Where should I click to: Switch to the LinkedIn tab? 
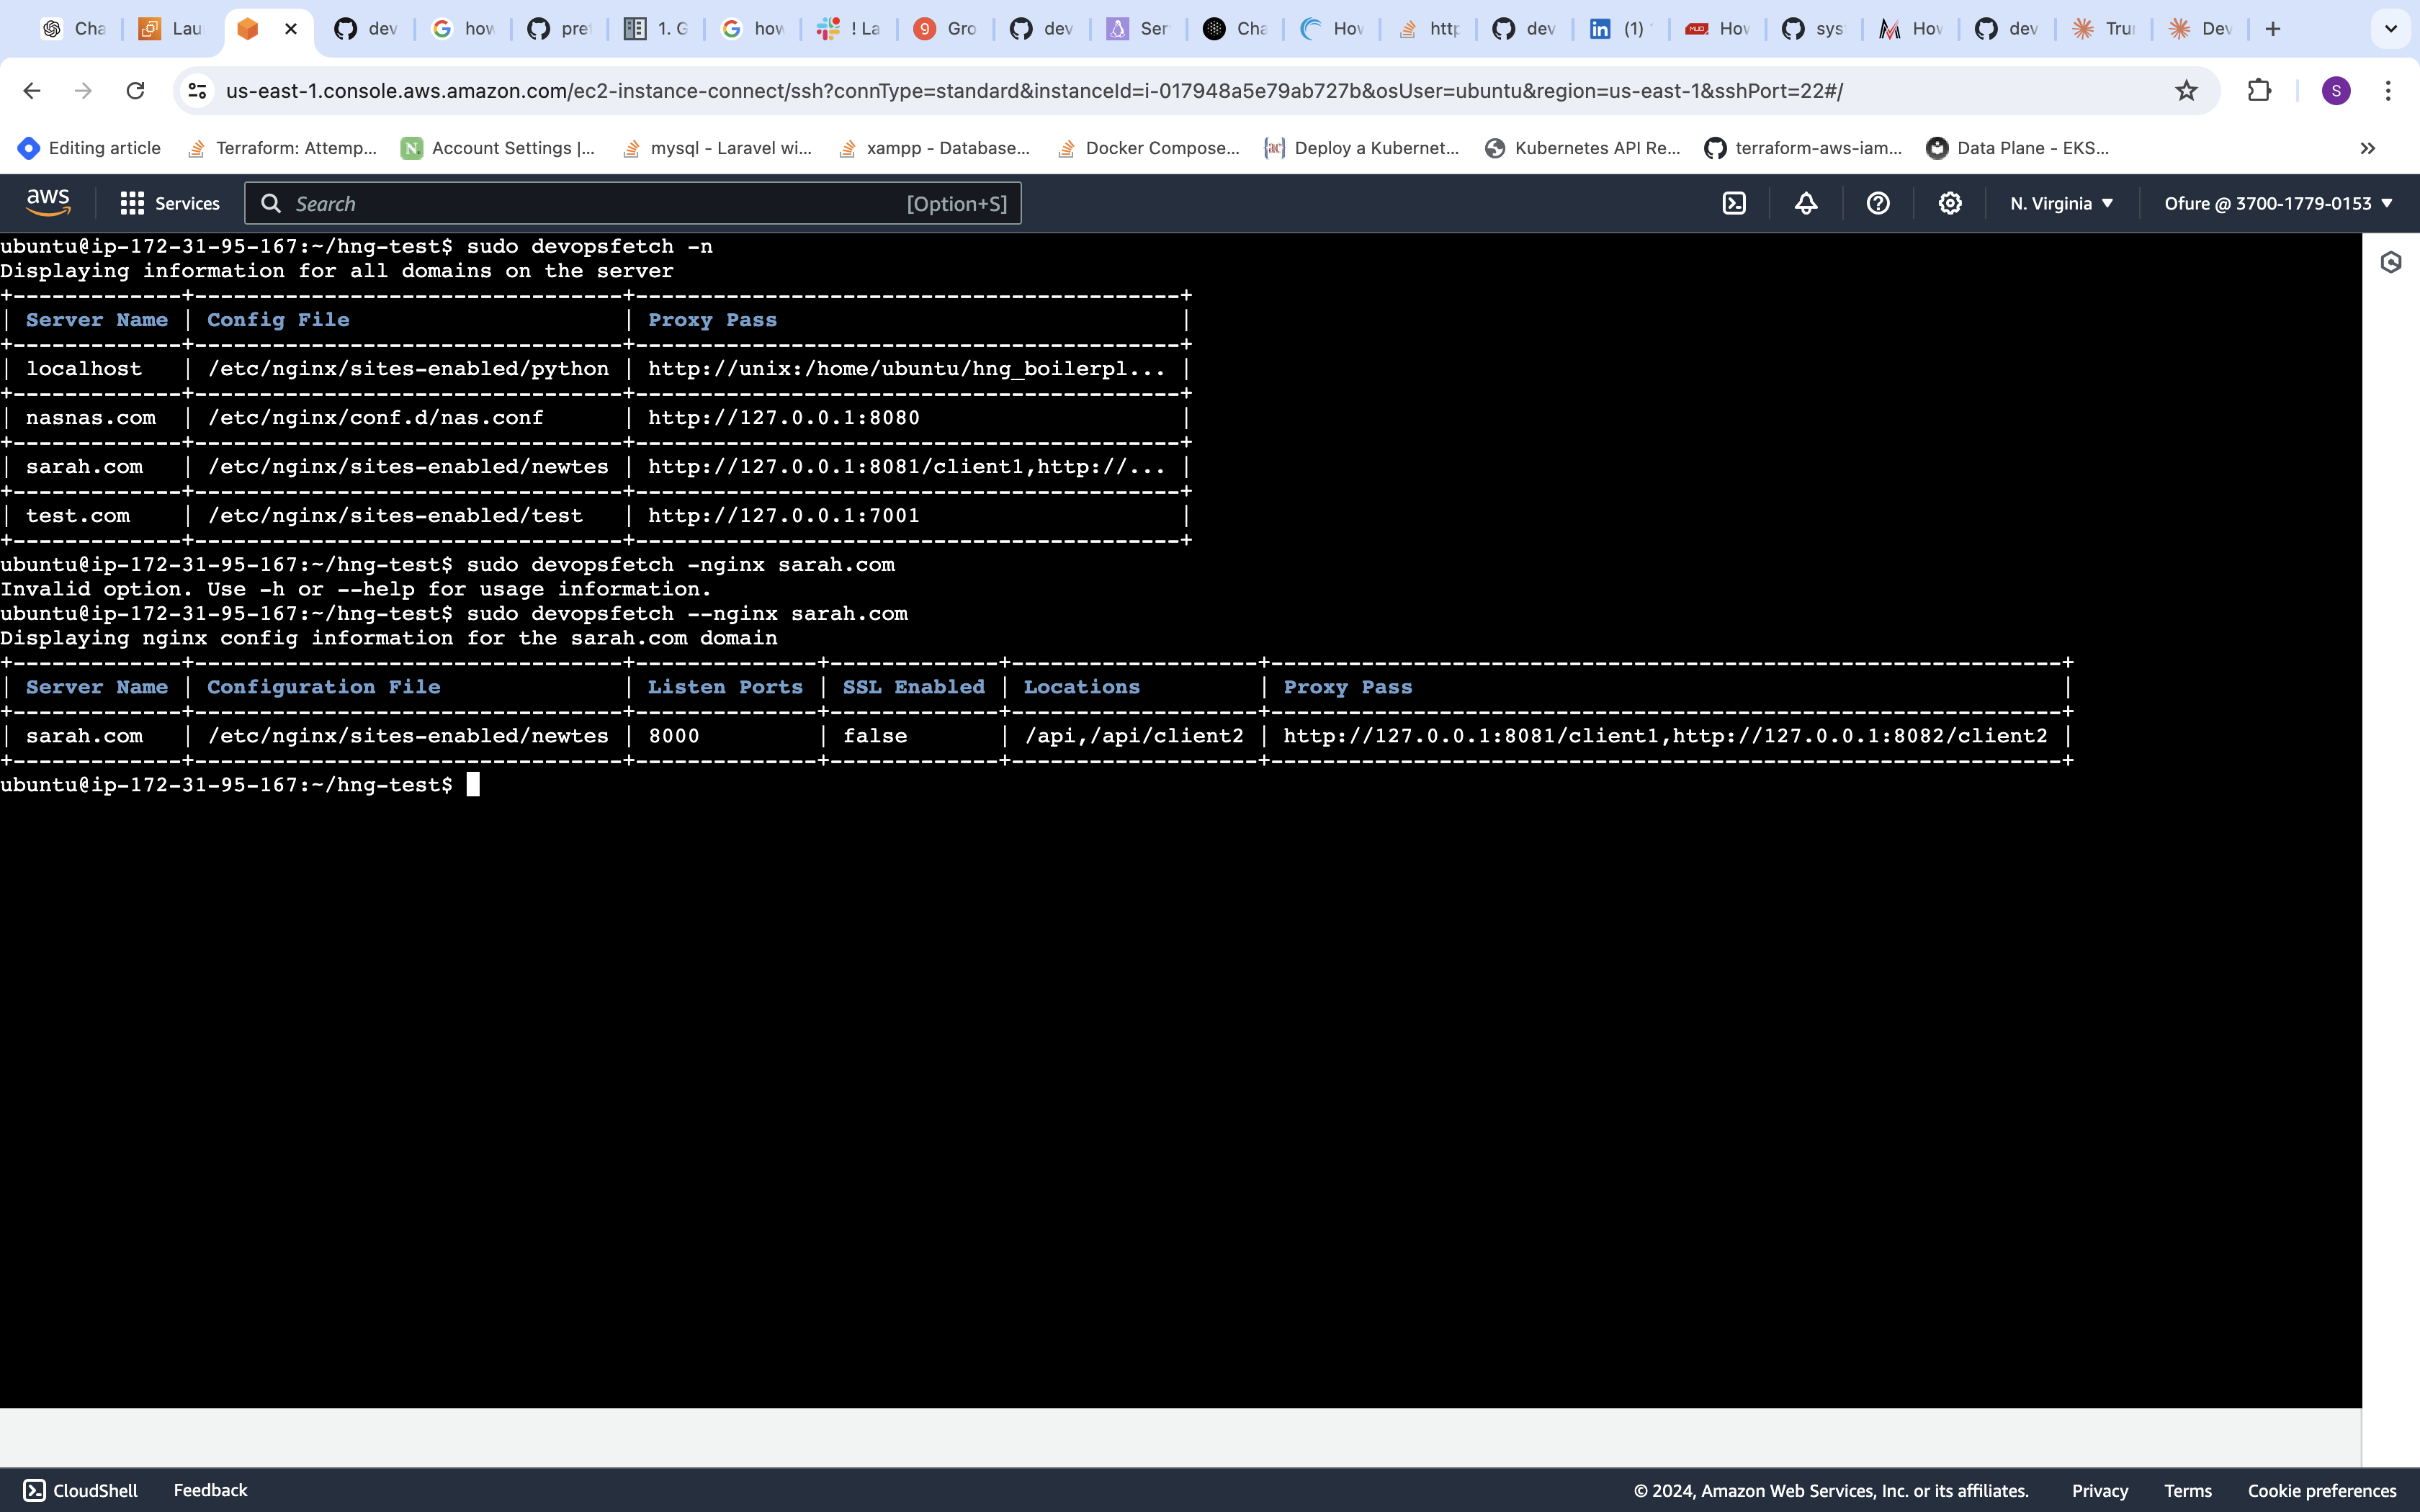[1618, 28]
